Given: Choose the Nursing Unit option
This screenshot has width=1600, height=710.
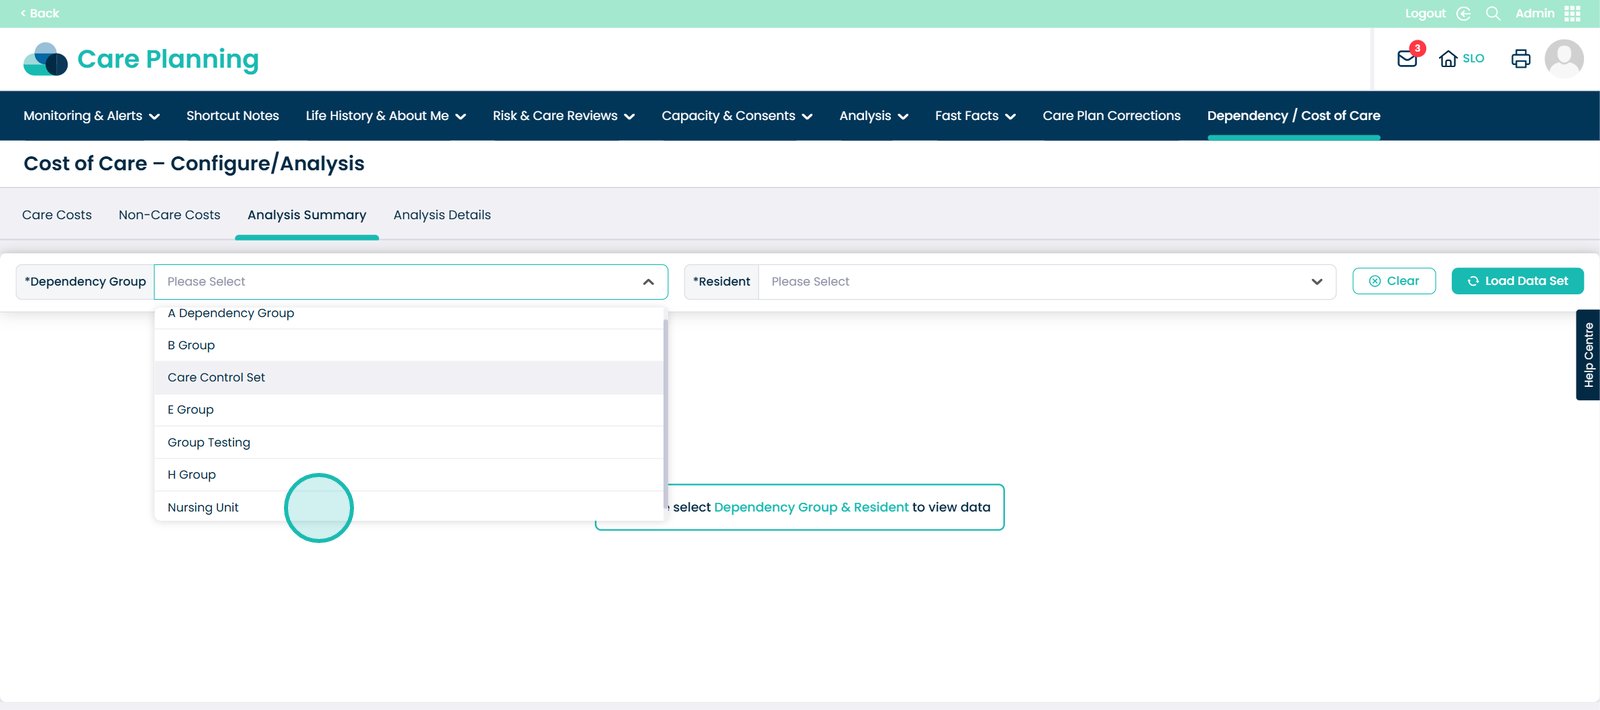Looking at the screenshot, I should click(203, 507).
